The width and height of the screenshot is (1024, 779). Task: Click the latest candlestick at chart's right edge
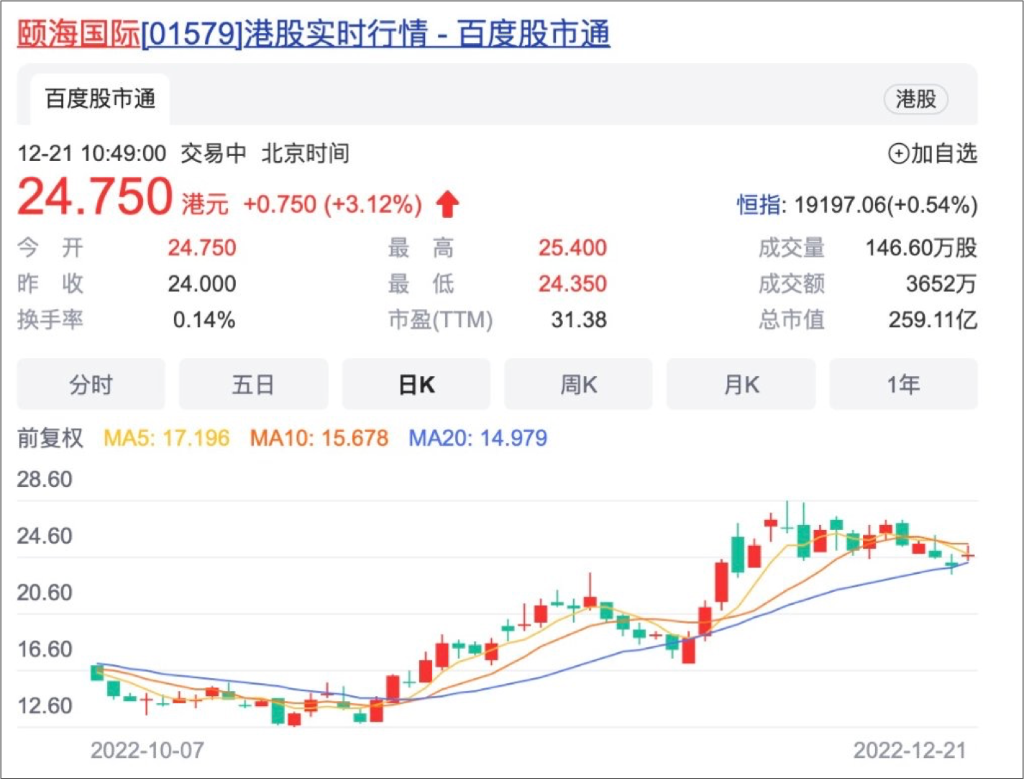[x=968, y=555]
